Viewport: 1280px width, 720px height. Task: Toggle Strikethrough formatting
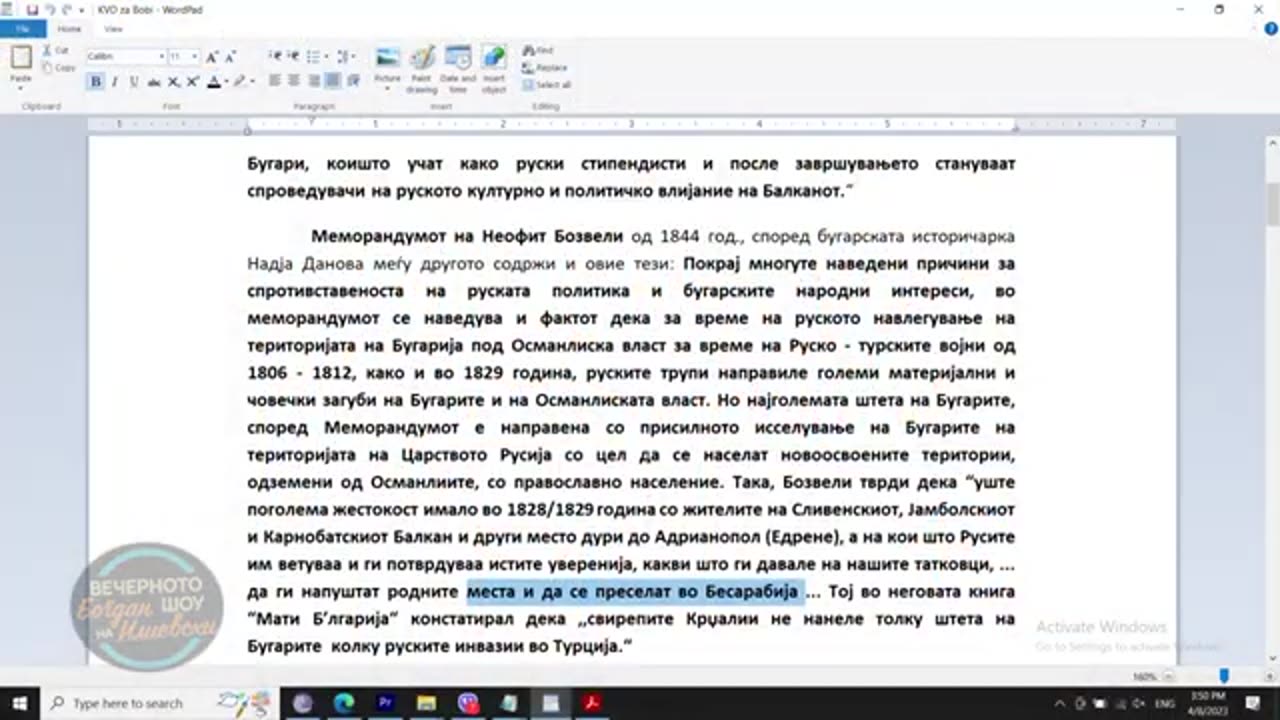tap(155, 81)
